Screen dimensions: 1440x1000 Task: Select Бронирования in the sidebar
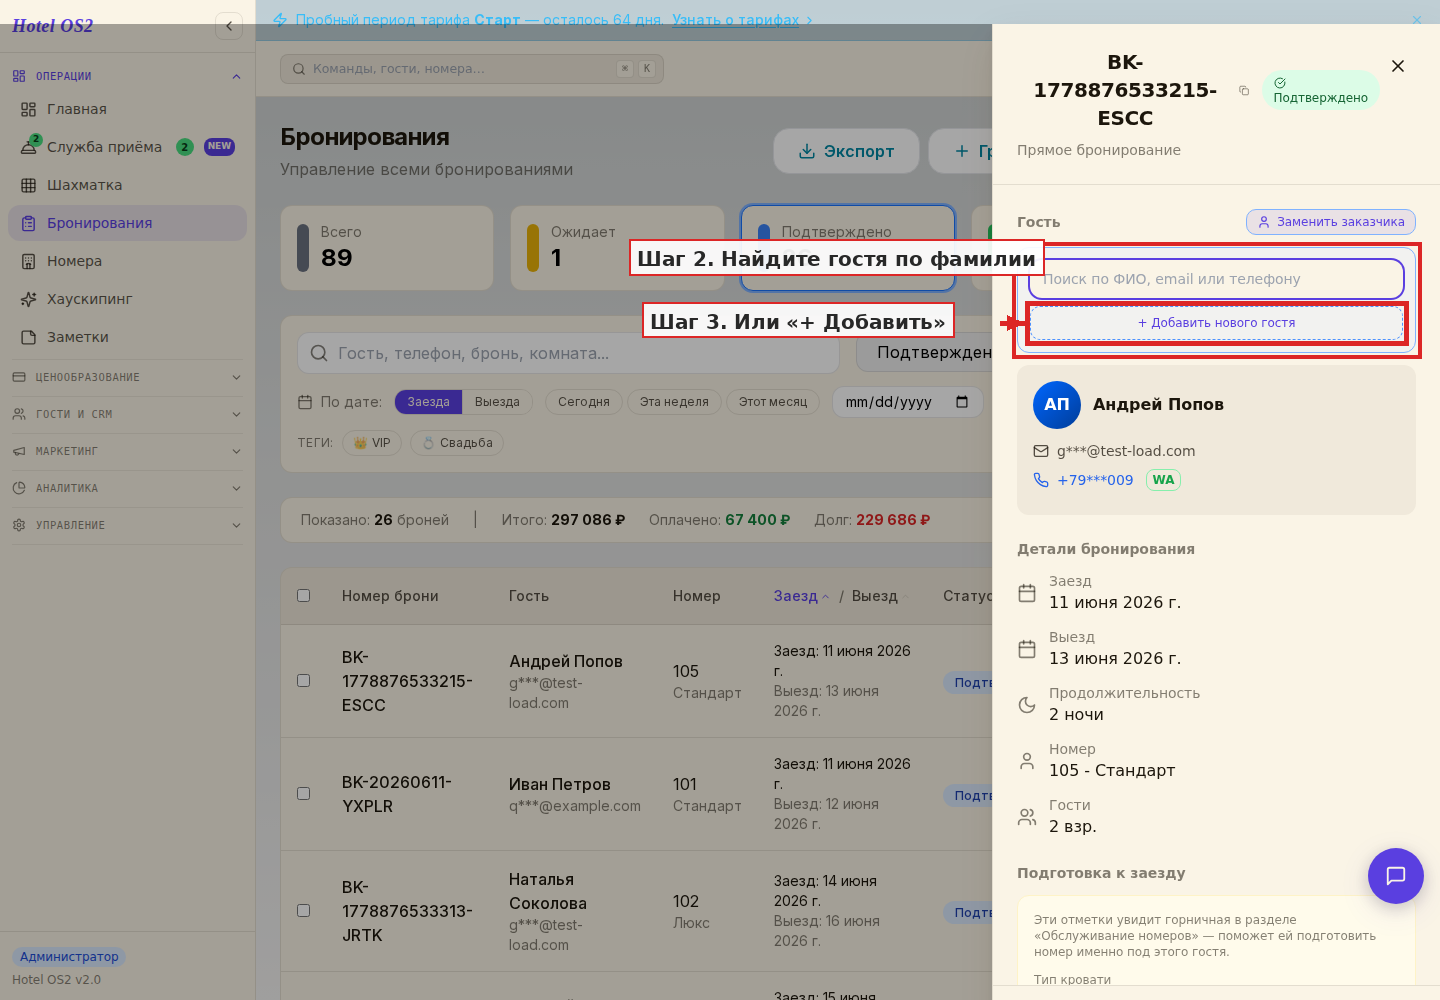(x=127, y=223)
